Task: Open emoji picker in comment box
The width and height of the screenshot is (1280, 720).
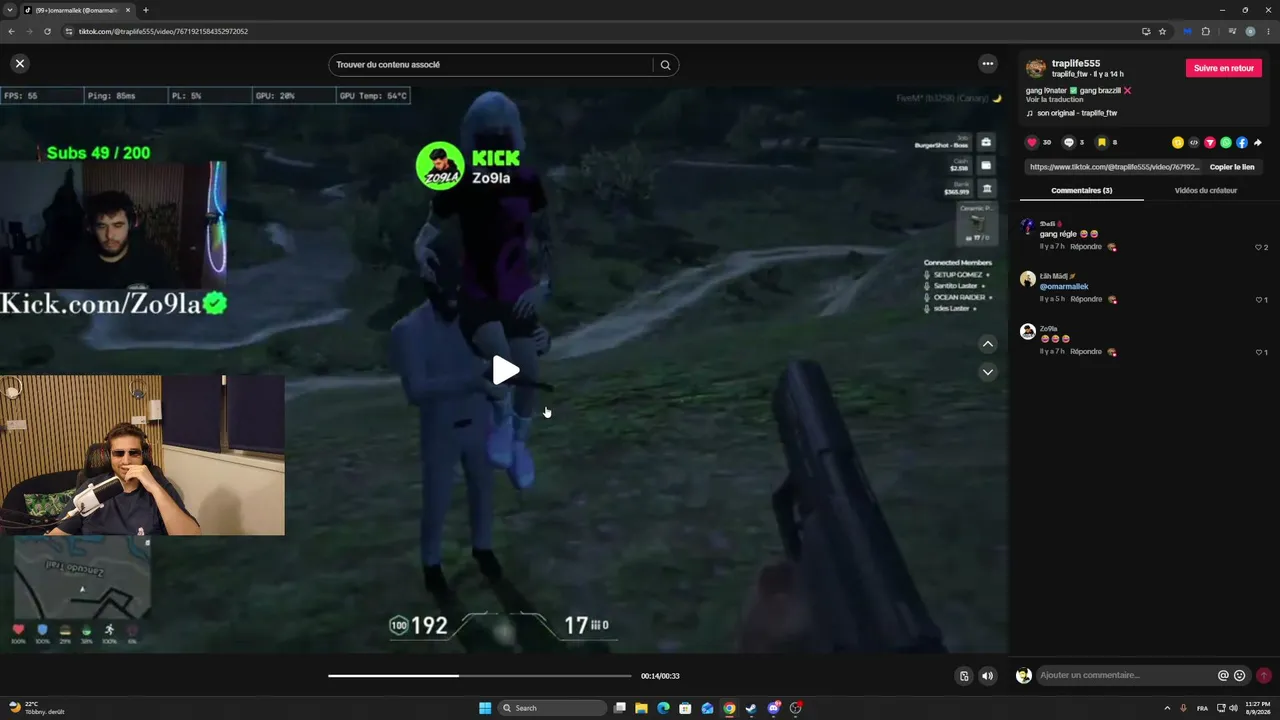Action: click(x=1240, y=676)
